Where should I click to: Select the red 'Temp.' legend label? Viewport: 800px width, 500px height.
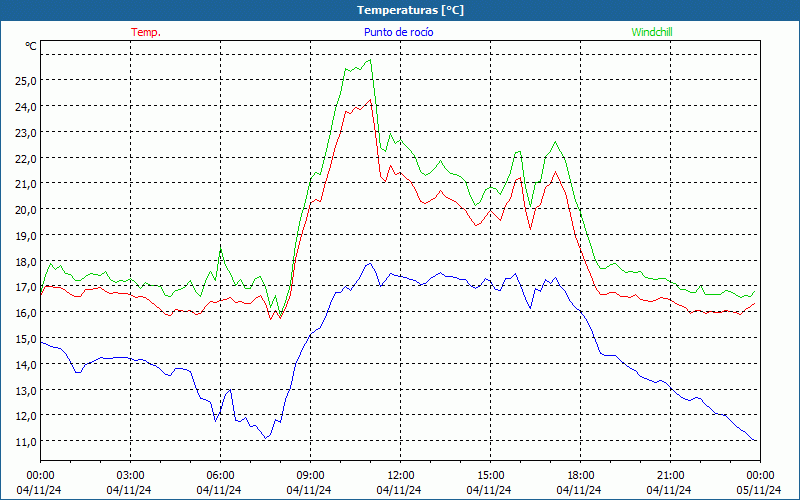(146, 32)
